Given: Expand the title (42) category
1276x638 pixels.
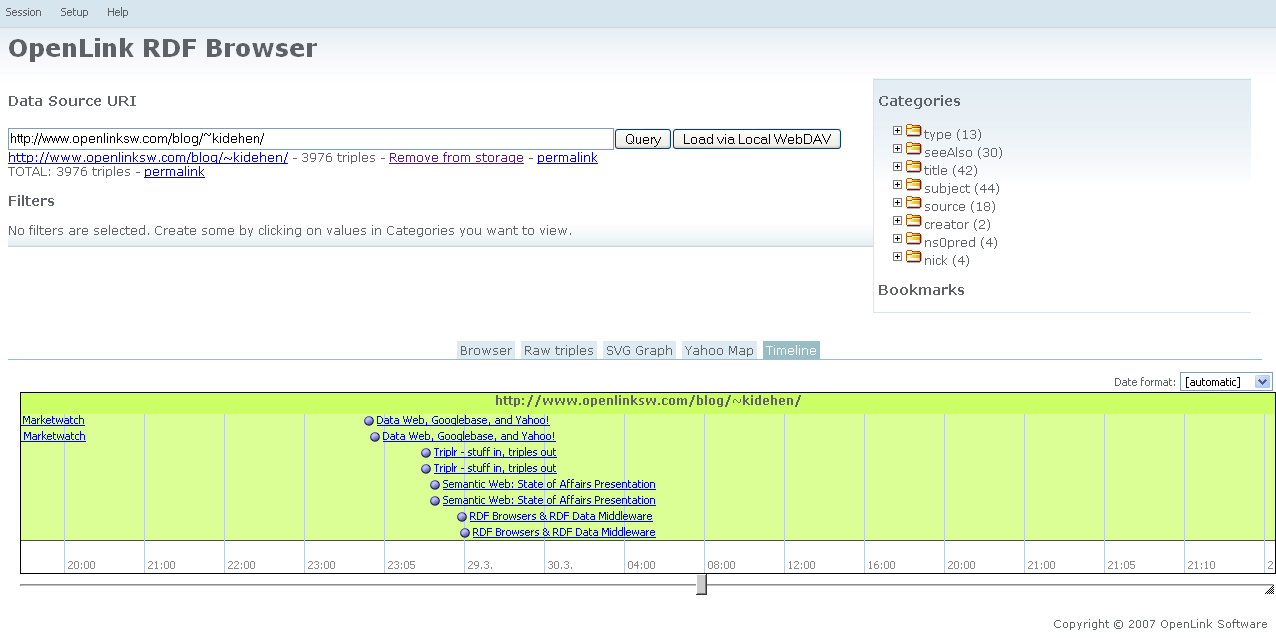Looking at the screenshot, I should [x=897, y=167].
